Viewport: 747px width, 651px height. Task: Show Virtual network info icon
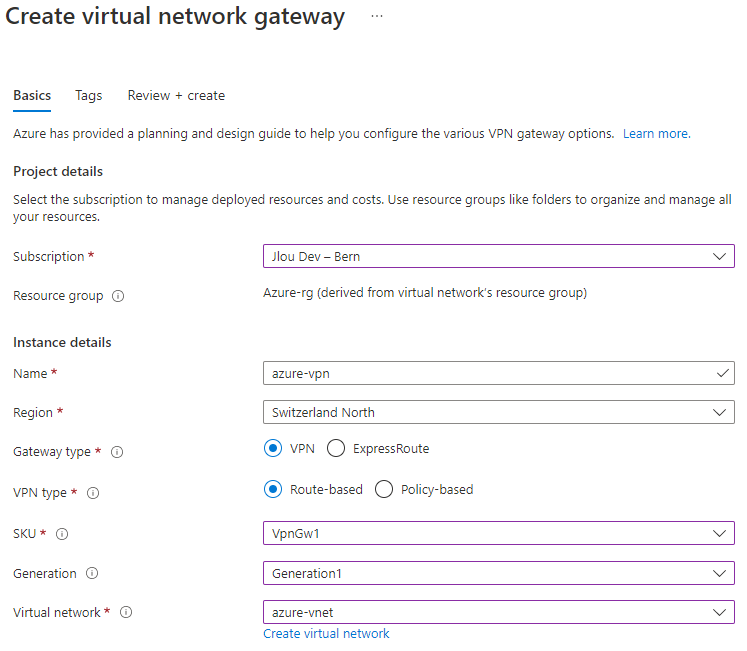(x=126, y=612)
